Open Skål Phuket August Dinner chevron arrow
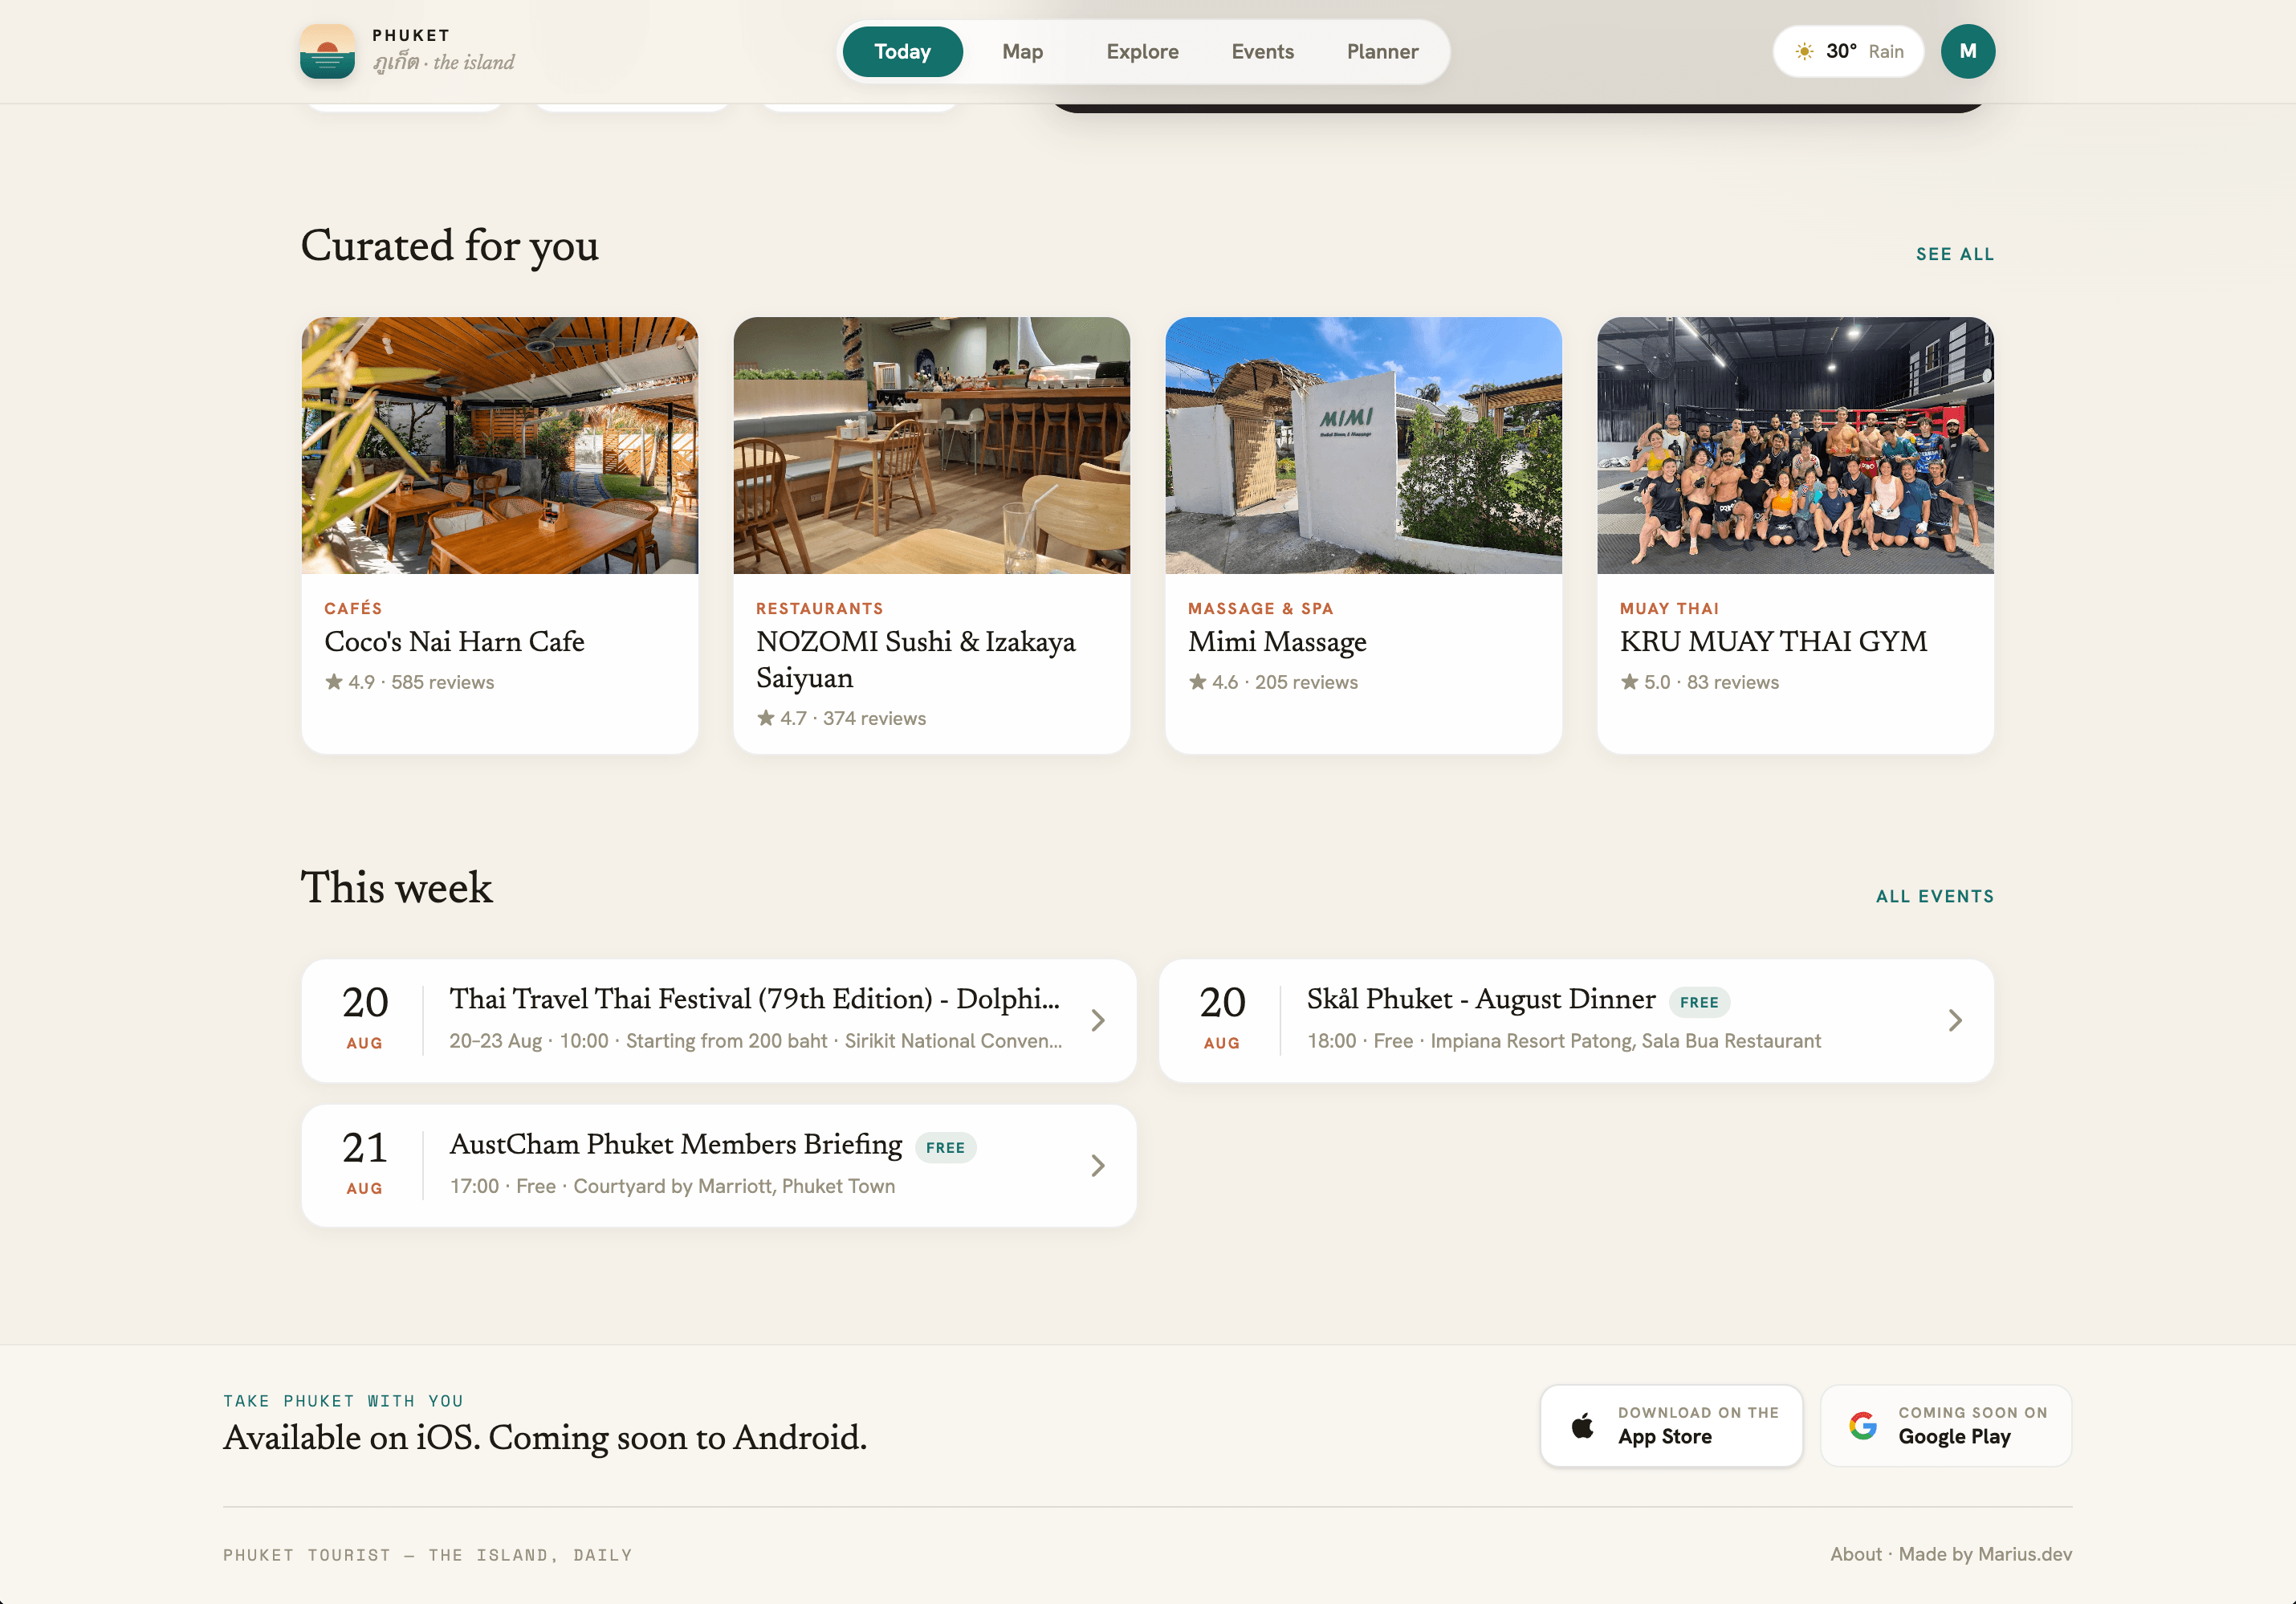This screenshot has height=1604, width=2296. (x=1955, y=1020)
